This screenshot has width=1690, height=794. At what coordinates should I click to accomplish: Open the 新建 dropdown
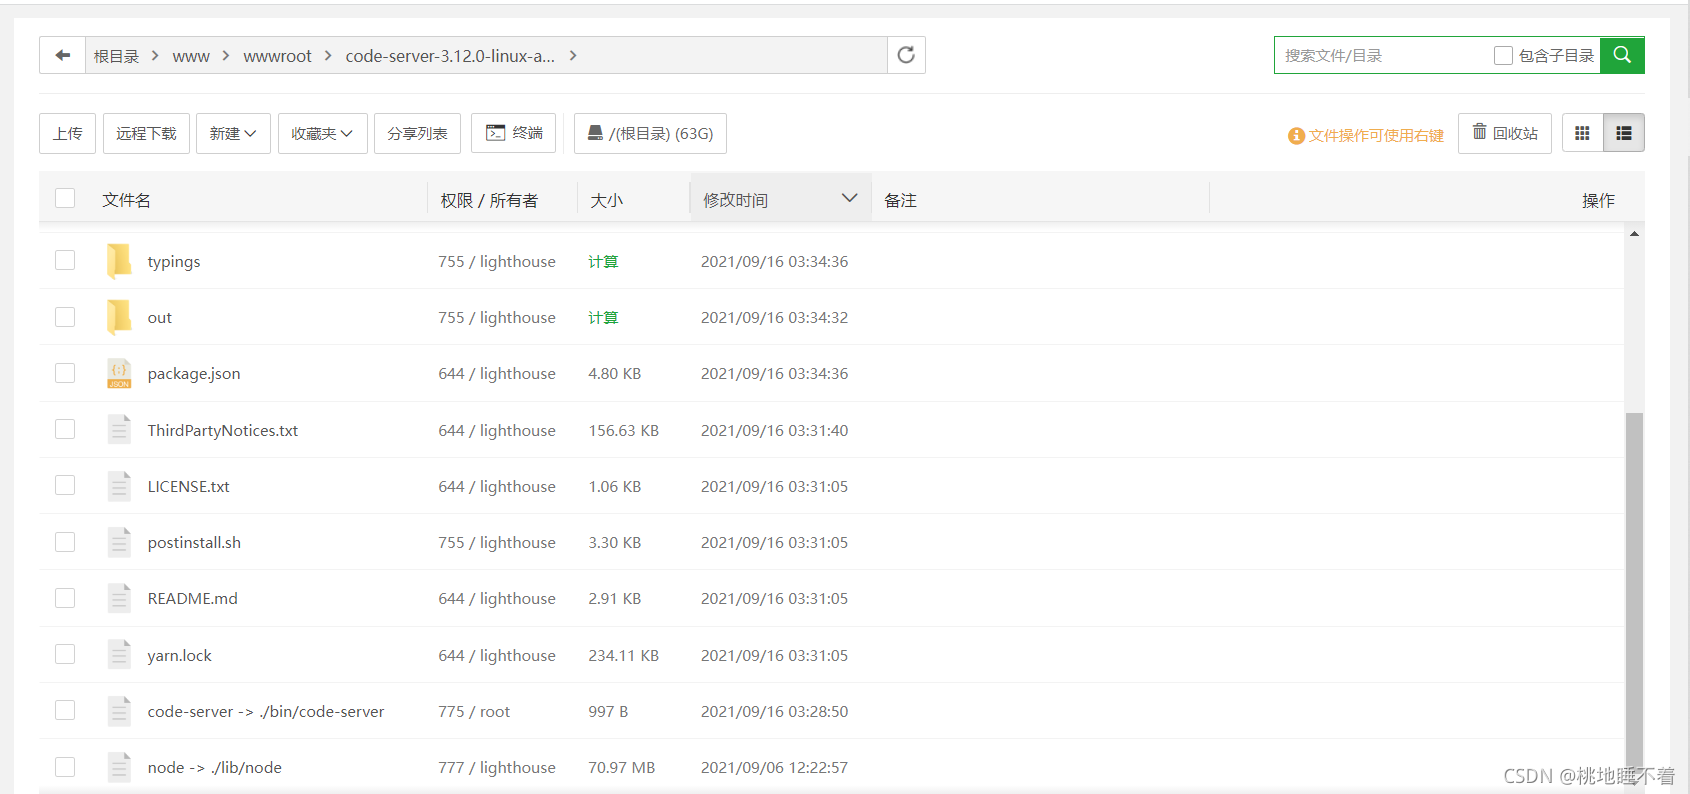pos(233,133)
